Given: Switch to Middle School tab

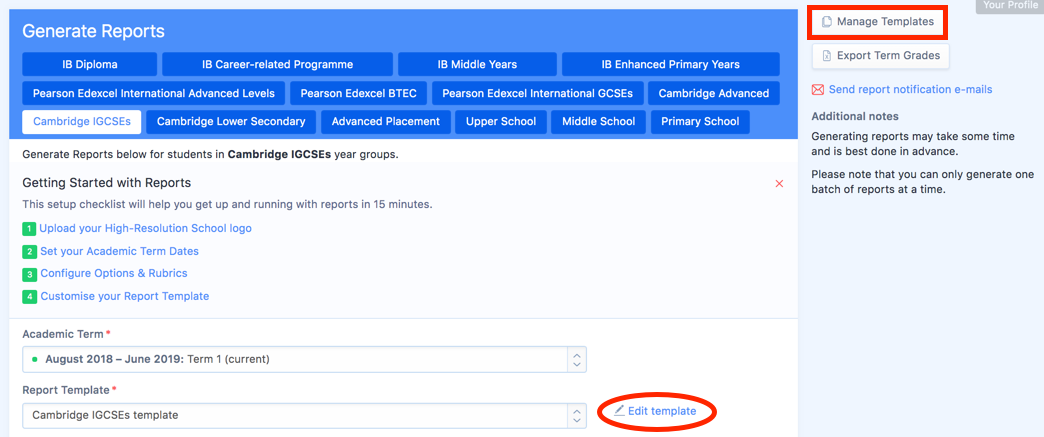Looking at the screenshot, I should (599, 122).
